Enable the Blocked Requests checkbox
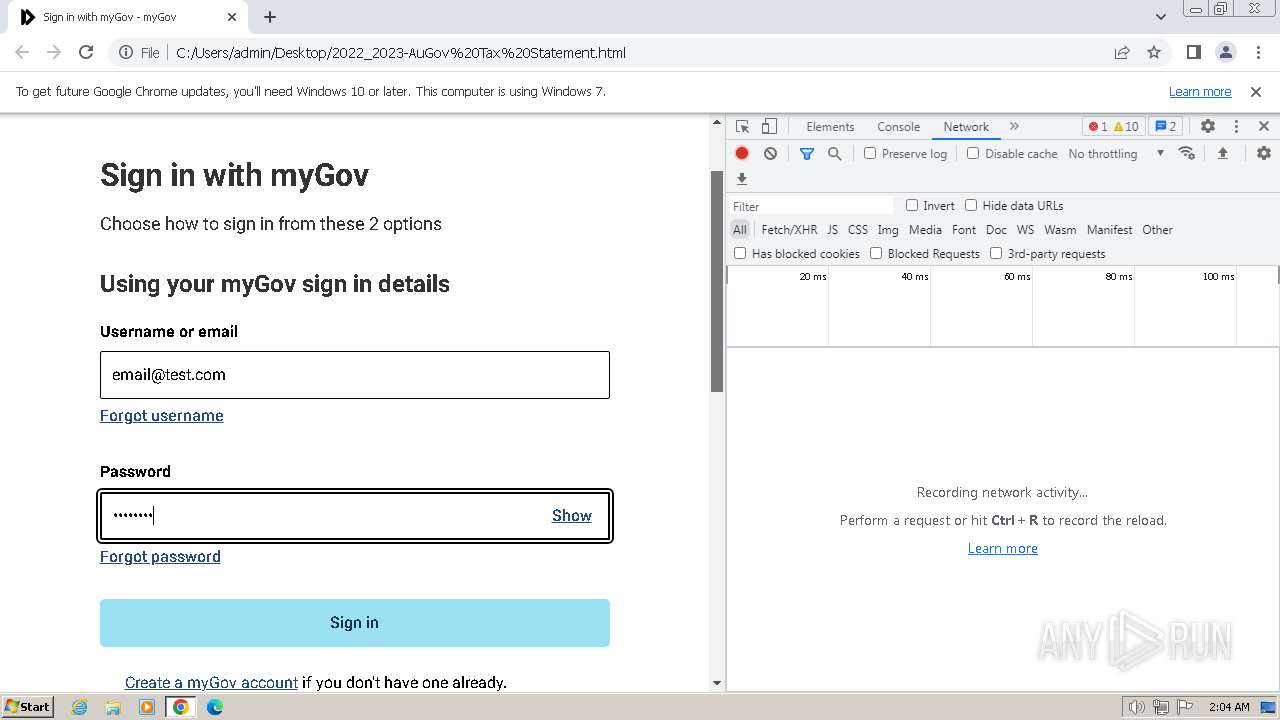This screenshot has width=1280, height=720. pos(876,253)
